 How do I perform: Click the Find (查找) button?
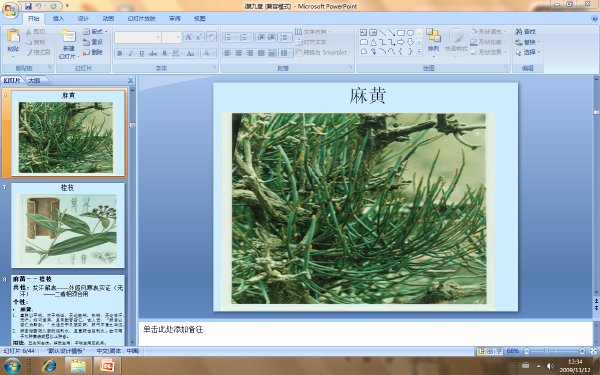525,31
